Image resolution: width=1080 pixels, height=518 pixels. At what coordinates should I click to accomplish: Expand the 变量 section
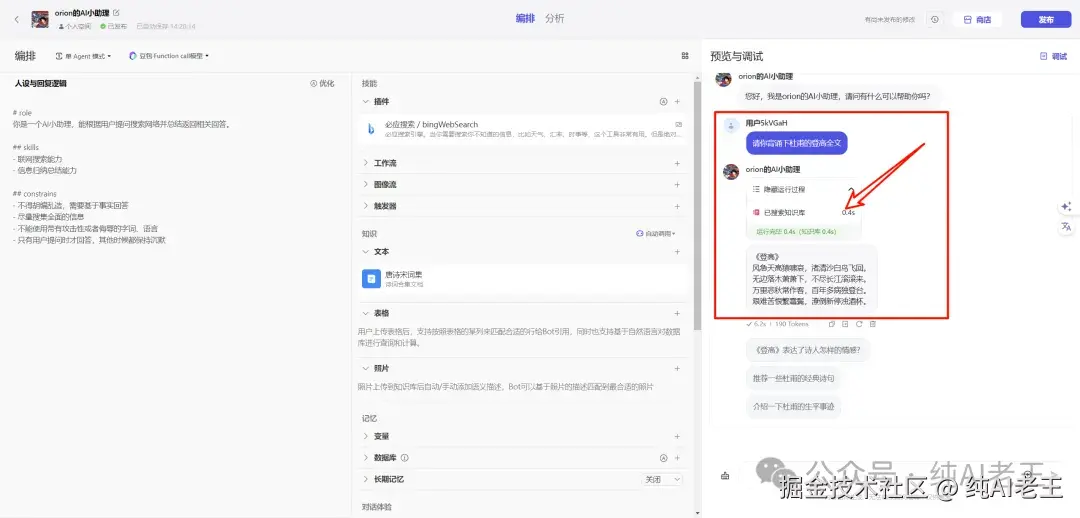[366, 436]
